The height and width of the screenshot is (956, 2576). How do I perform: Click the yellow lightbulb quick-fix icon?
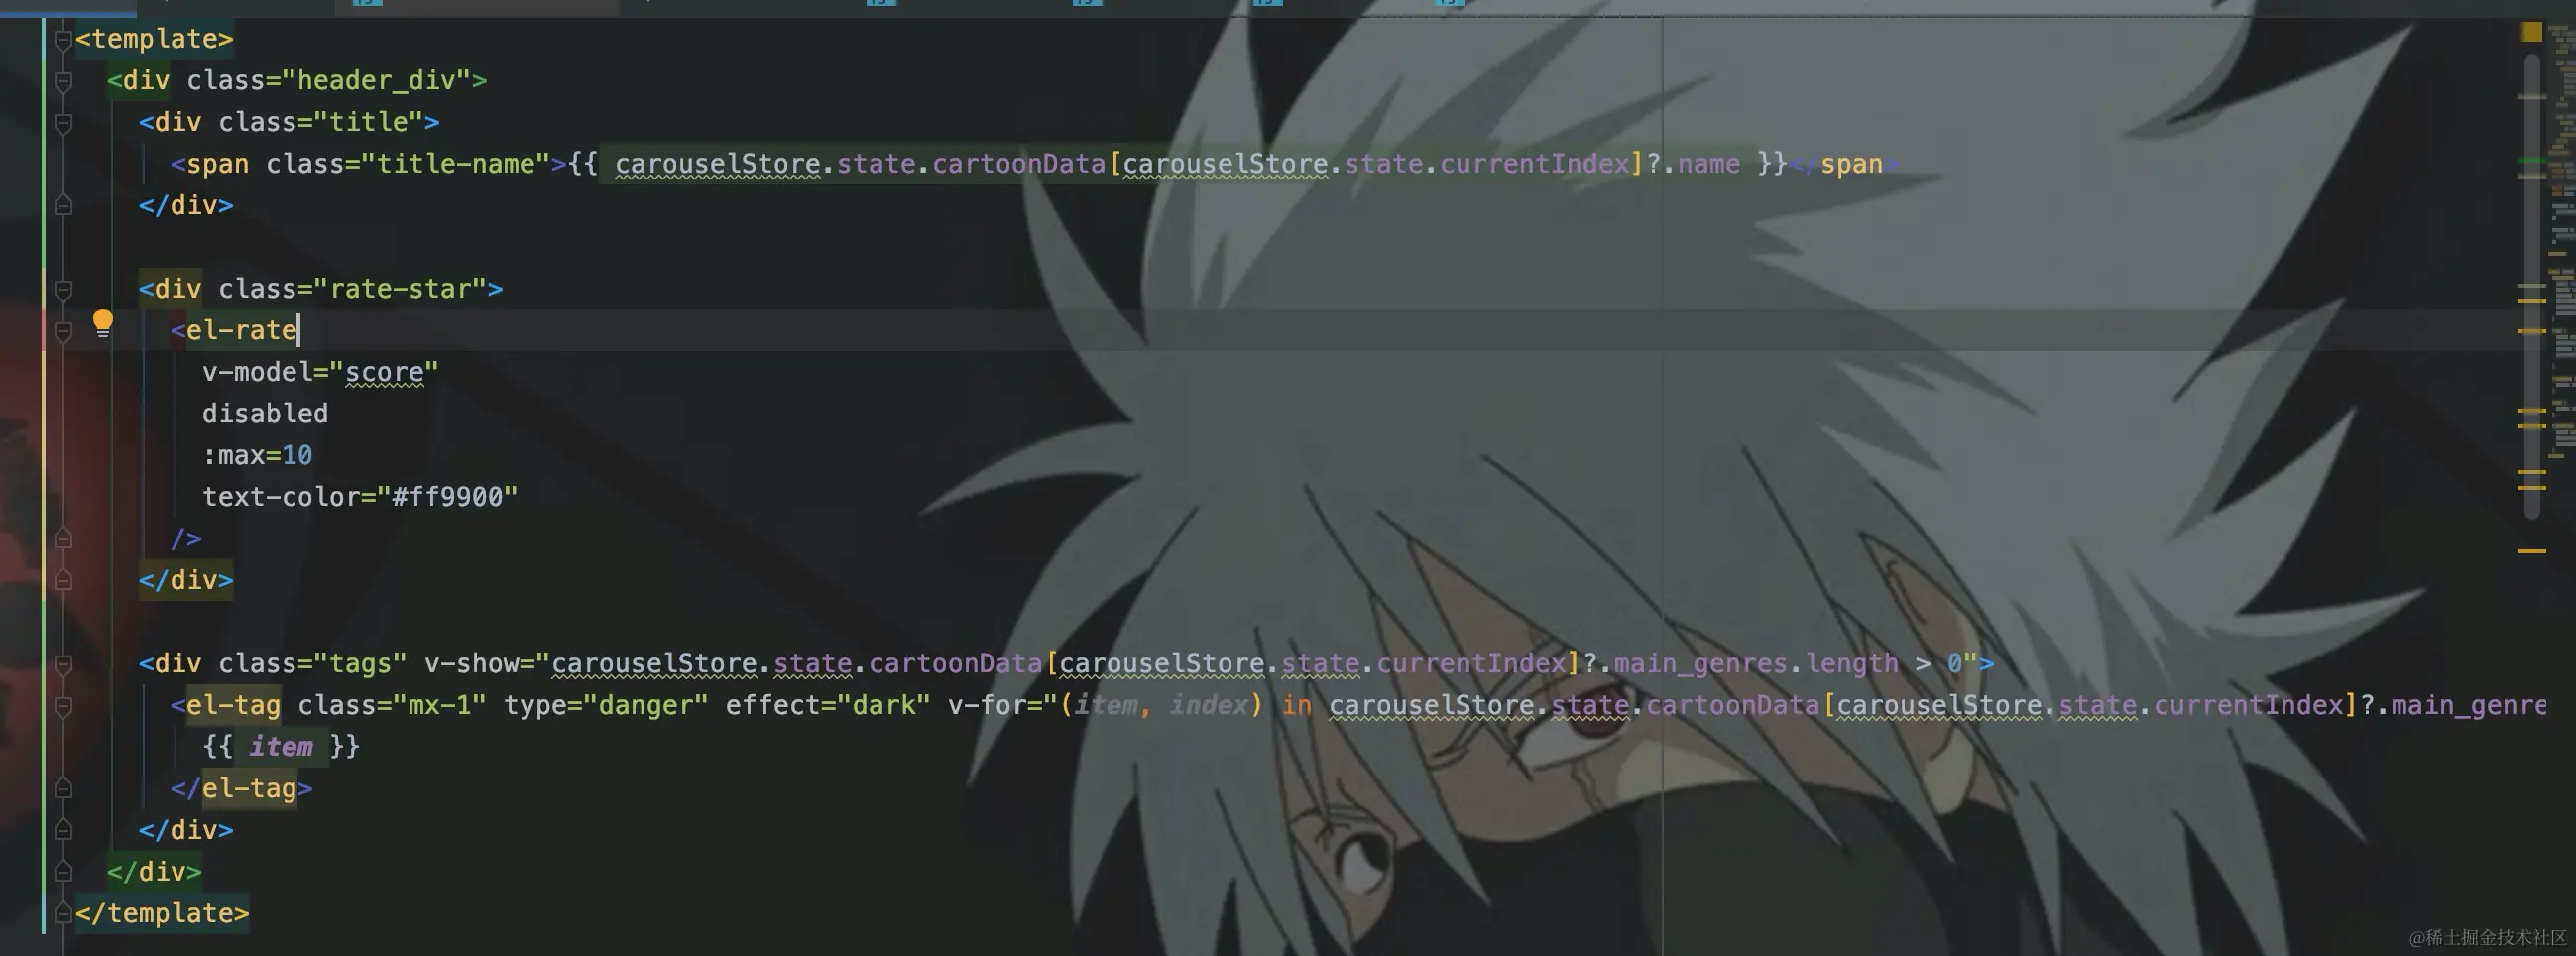(102, 323)
